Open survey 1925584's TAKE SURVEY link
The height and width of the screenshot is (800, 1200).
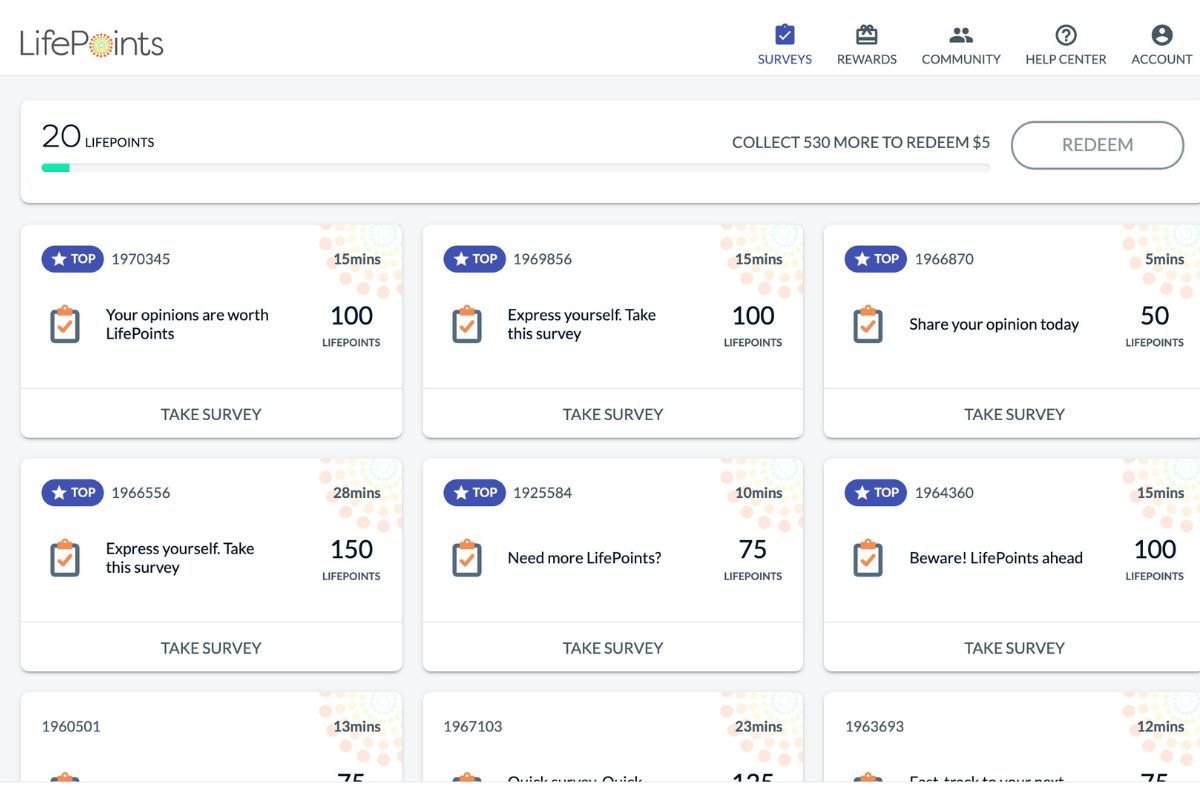(x=613, y=647)
